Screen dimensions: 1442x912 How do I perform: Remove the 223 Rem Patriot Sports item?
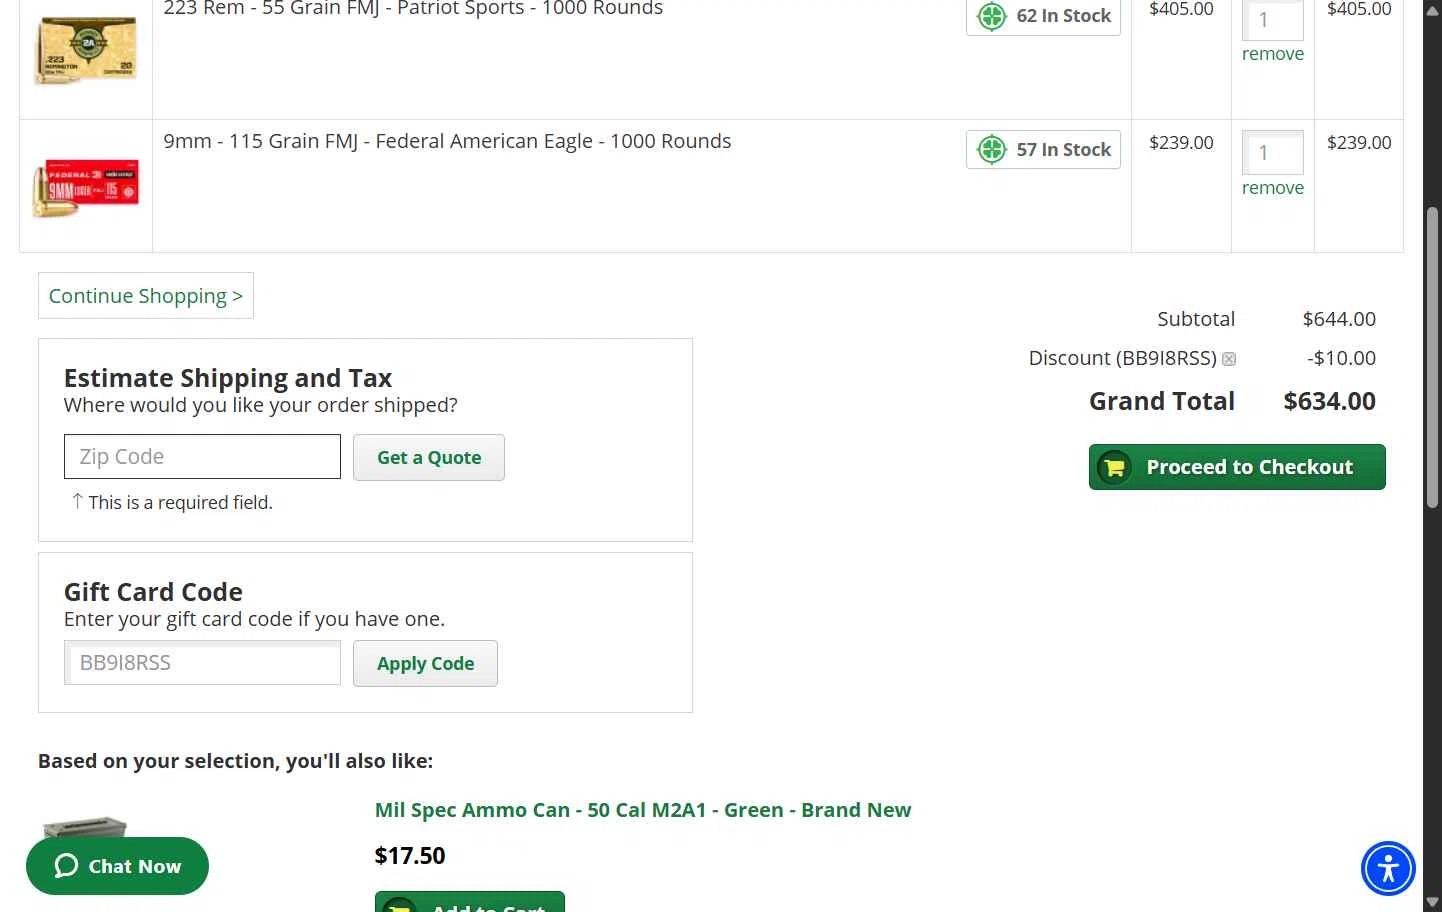[1272, 54]
